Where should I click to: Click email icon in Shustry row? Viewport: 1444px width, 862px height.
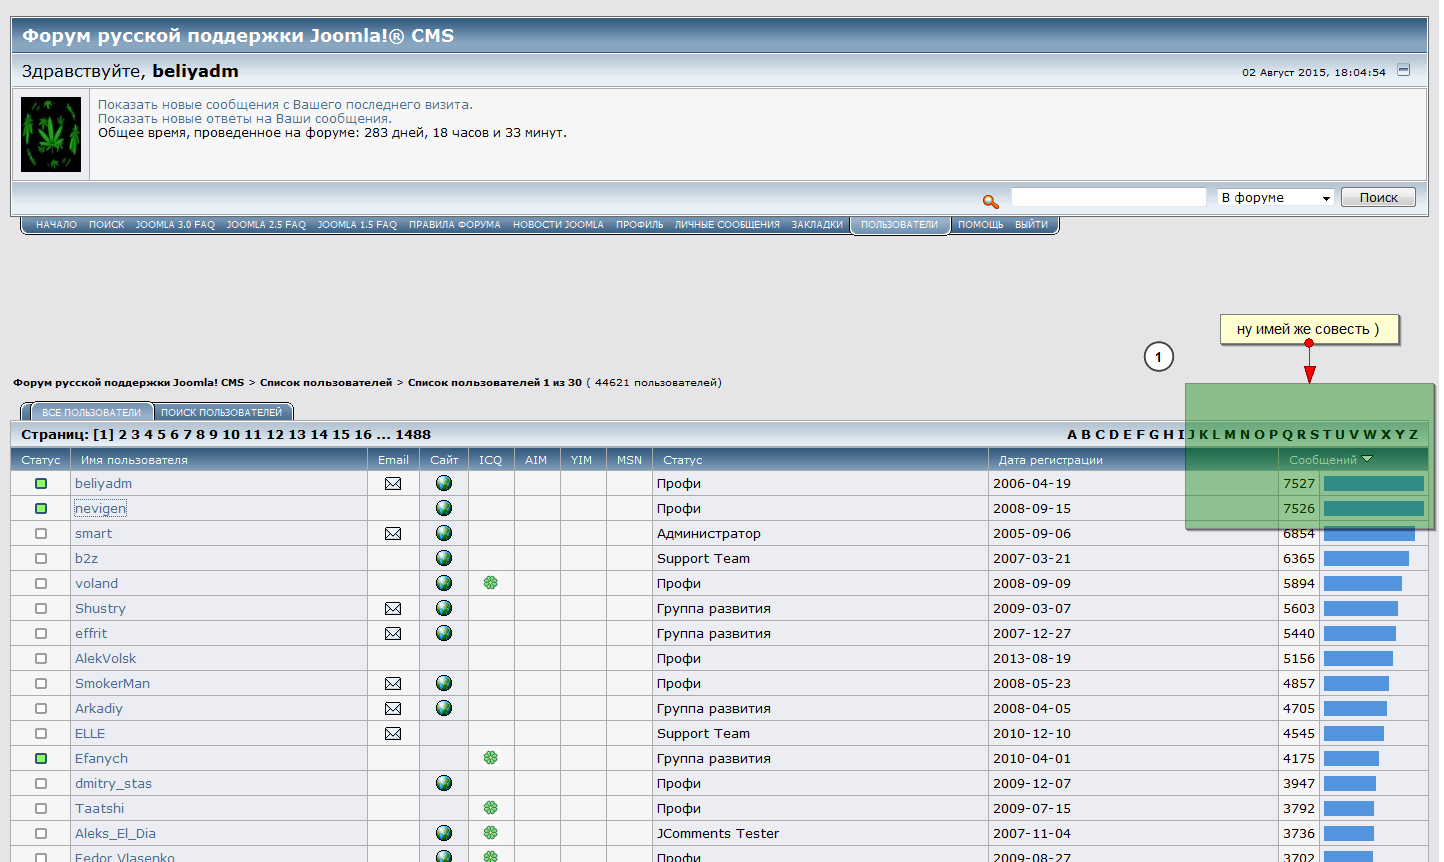393,609
